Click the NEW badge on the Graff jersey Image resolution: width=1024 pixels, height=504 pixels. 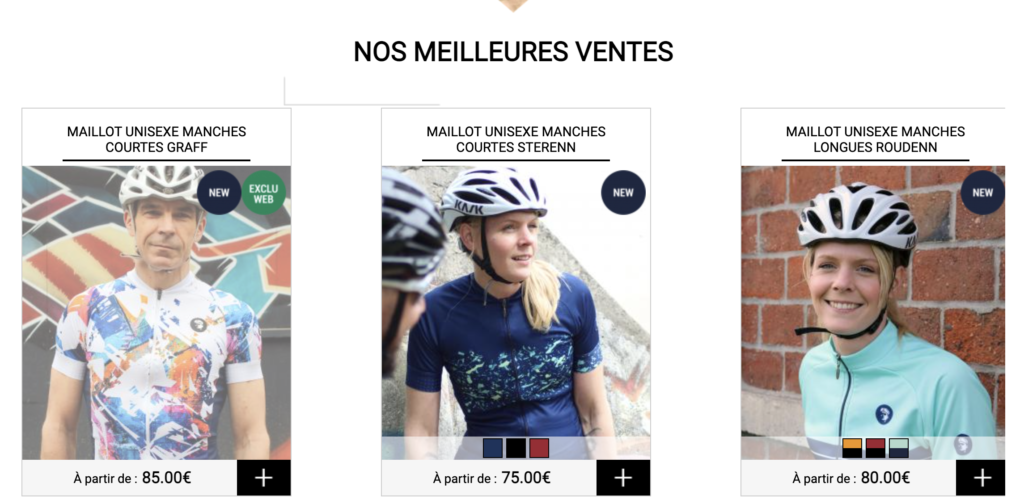(219, 193)
